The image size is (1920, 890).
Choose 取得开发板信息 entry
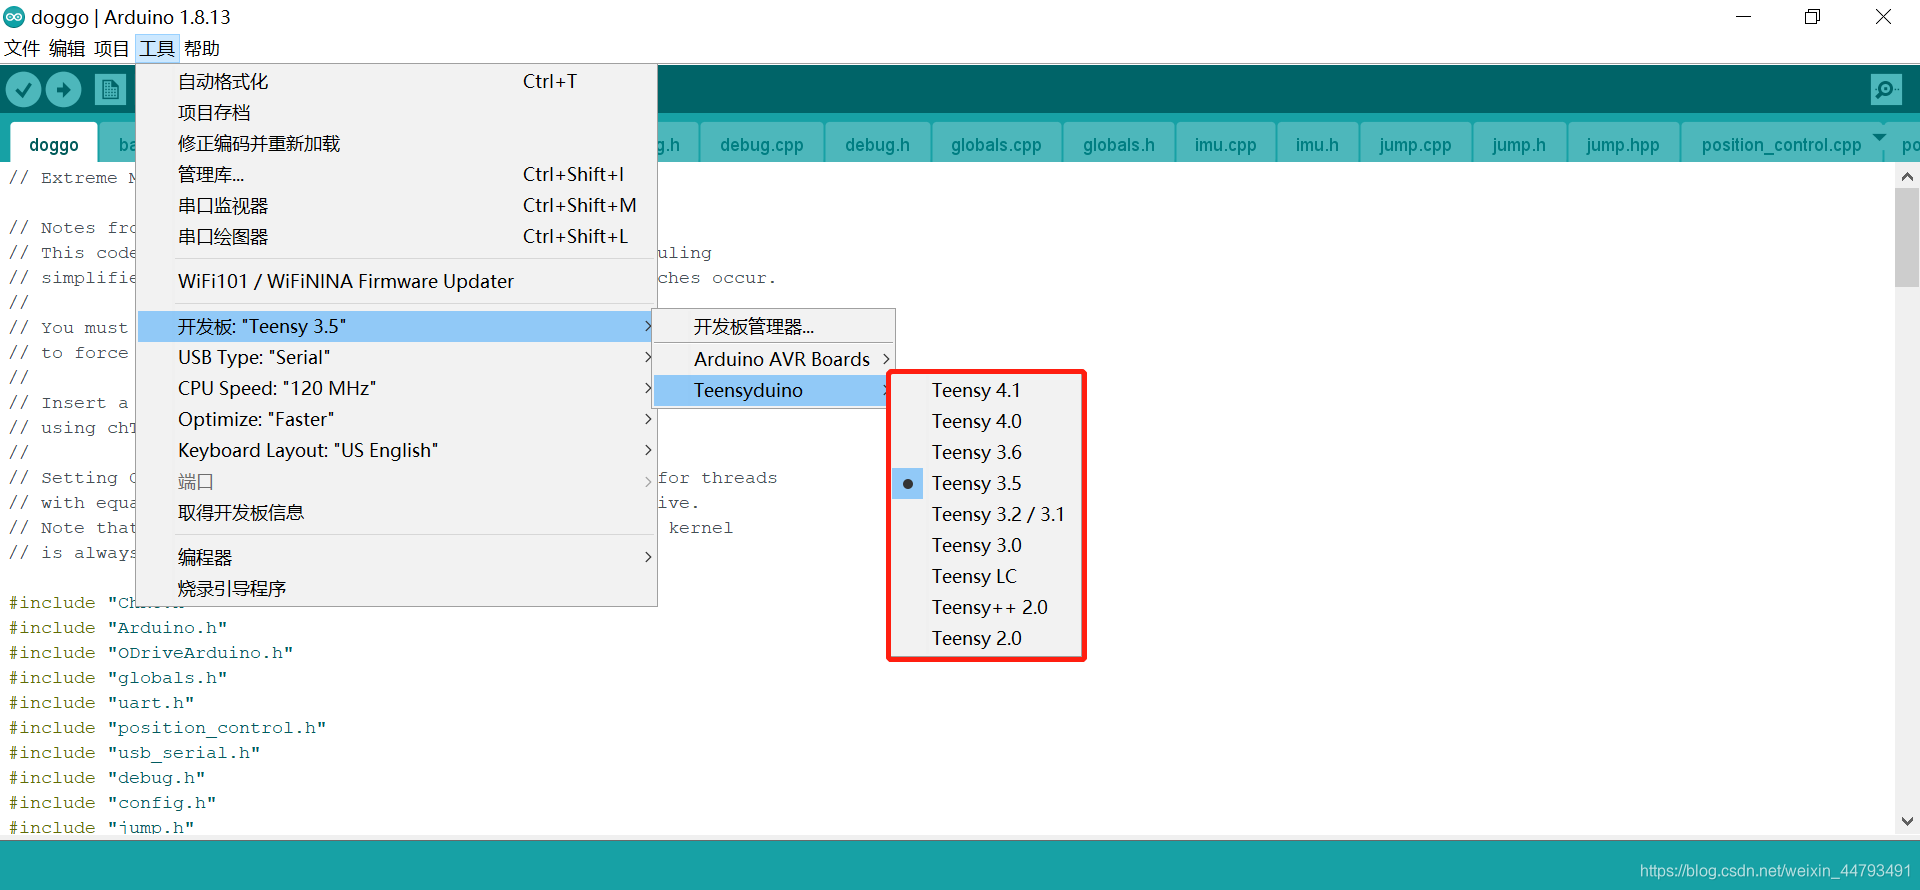click(397, 512)
